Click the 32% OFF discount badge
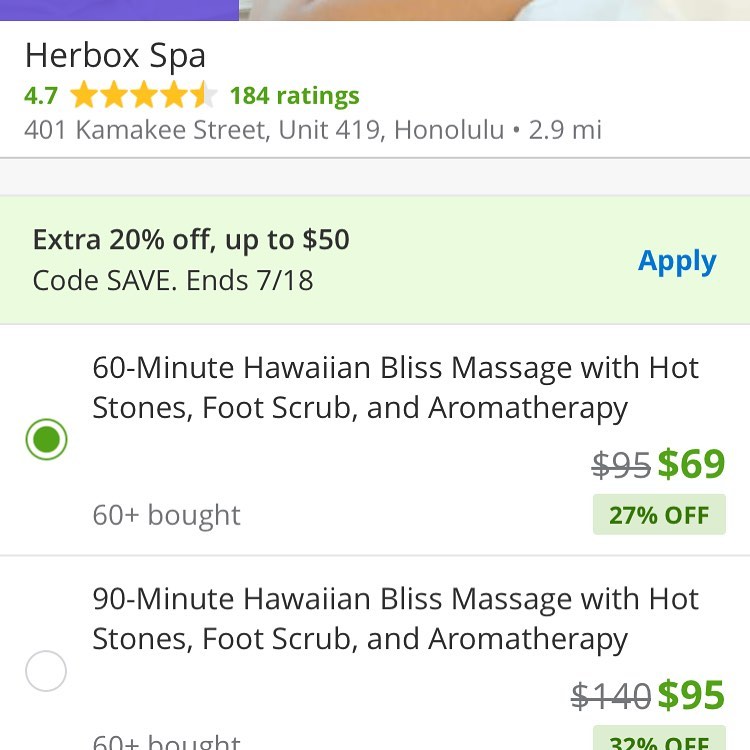 659,741
